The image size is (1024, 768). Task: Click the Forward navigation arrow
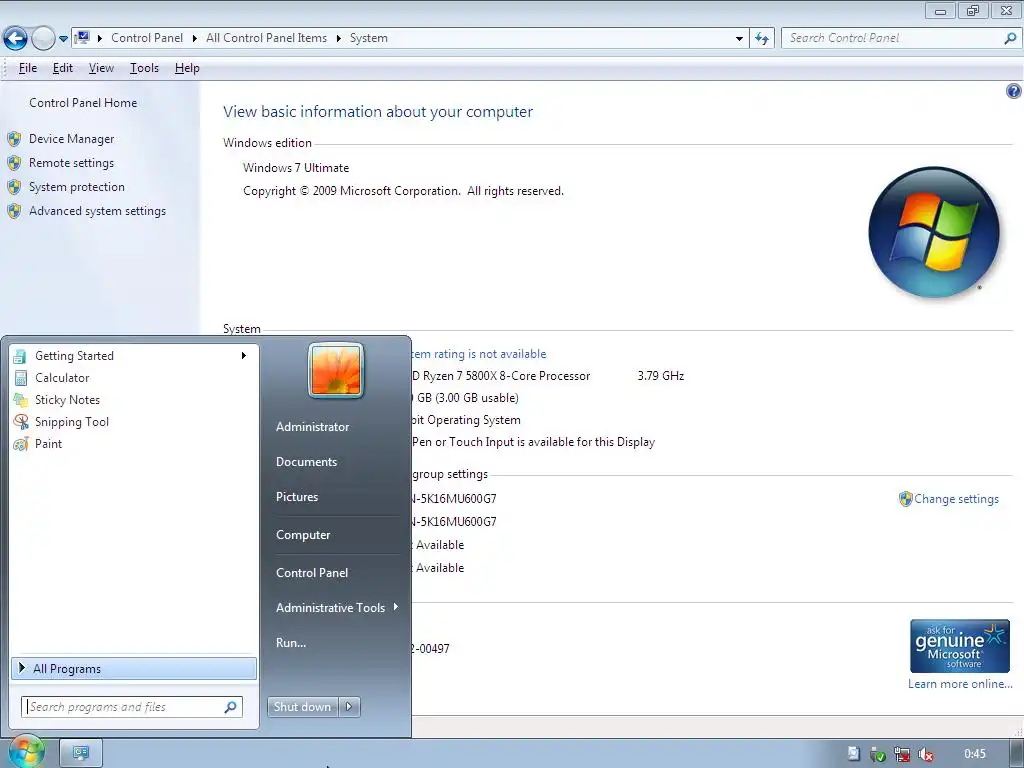click(42, 39)
